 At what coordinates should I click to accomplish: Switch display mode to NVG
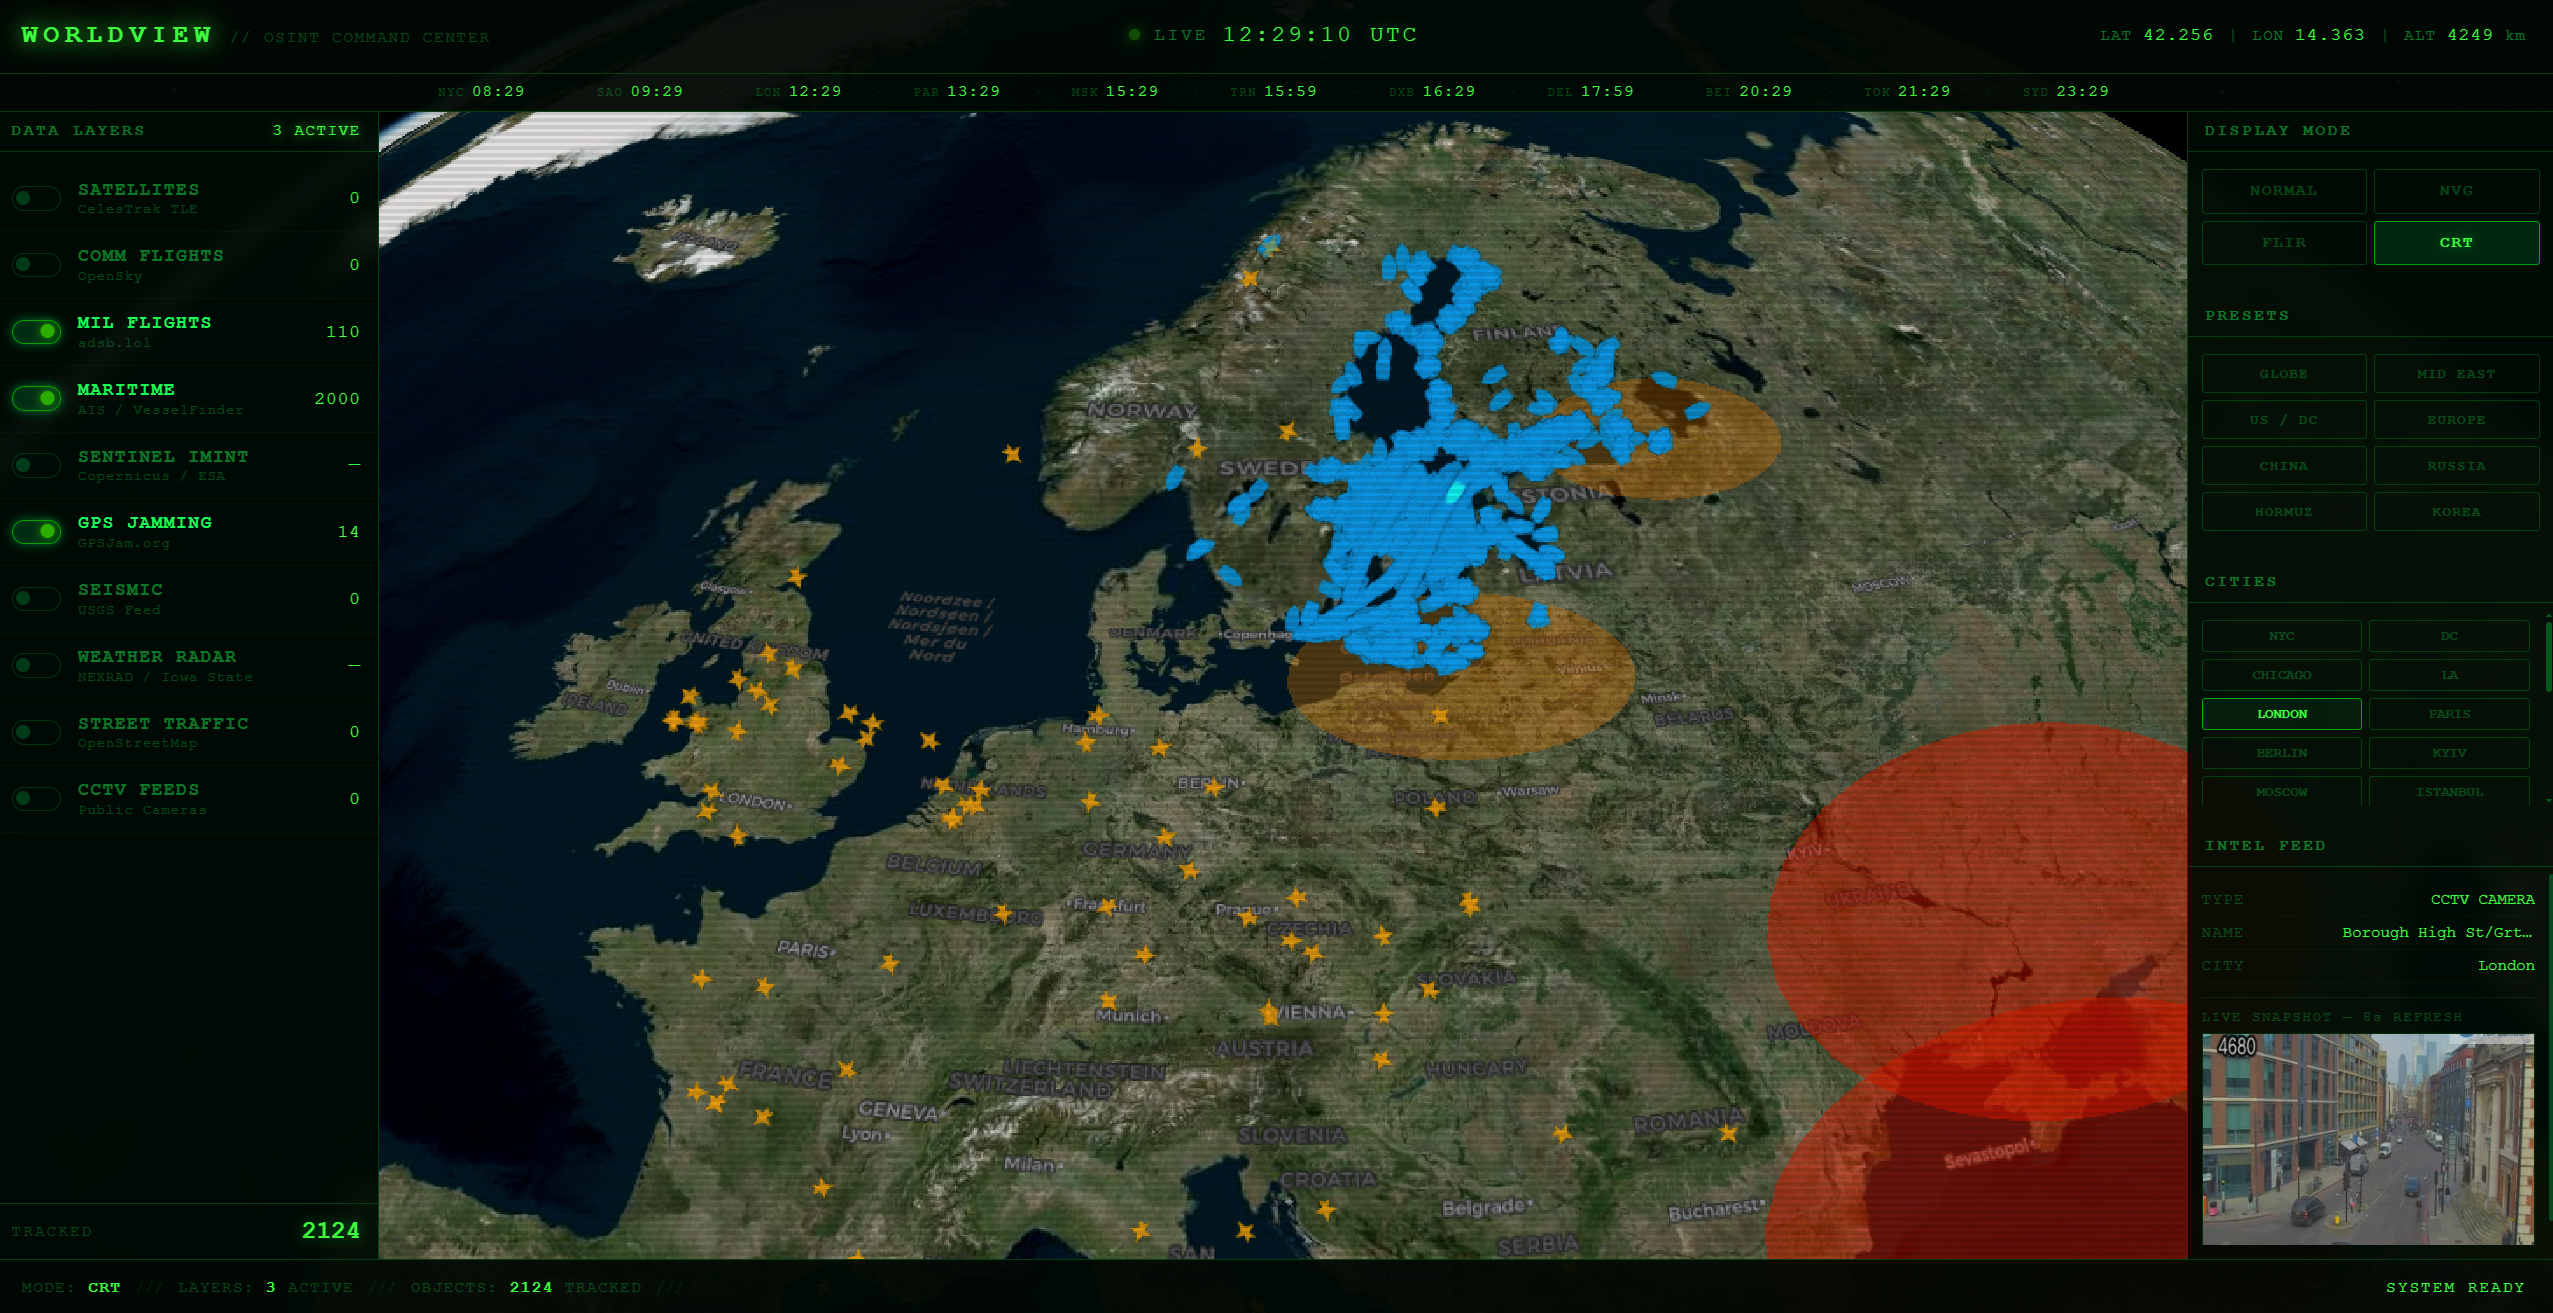[2455, 191]
